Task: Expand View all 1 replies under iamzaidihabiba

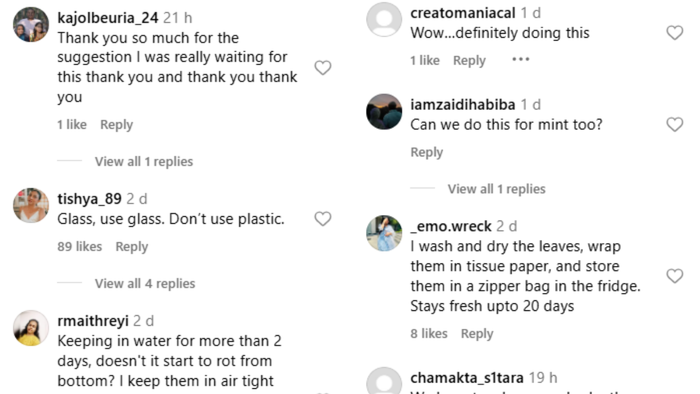Action: pos(496,189)
